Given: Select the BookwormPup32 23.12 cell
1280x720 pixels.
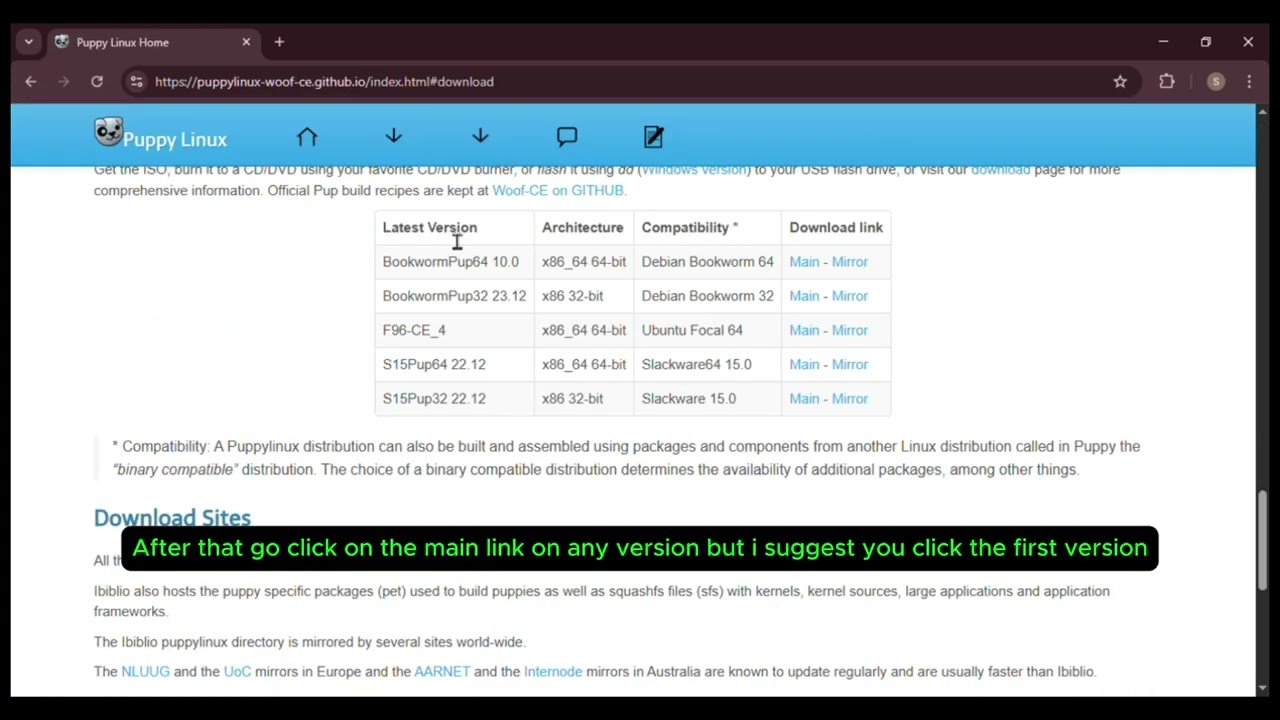Looking at the screenshot, I should pyautogui.click(x=455, y=296).
